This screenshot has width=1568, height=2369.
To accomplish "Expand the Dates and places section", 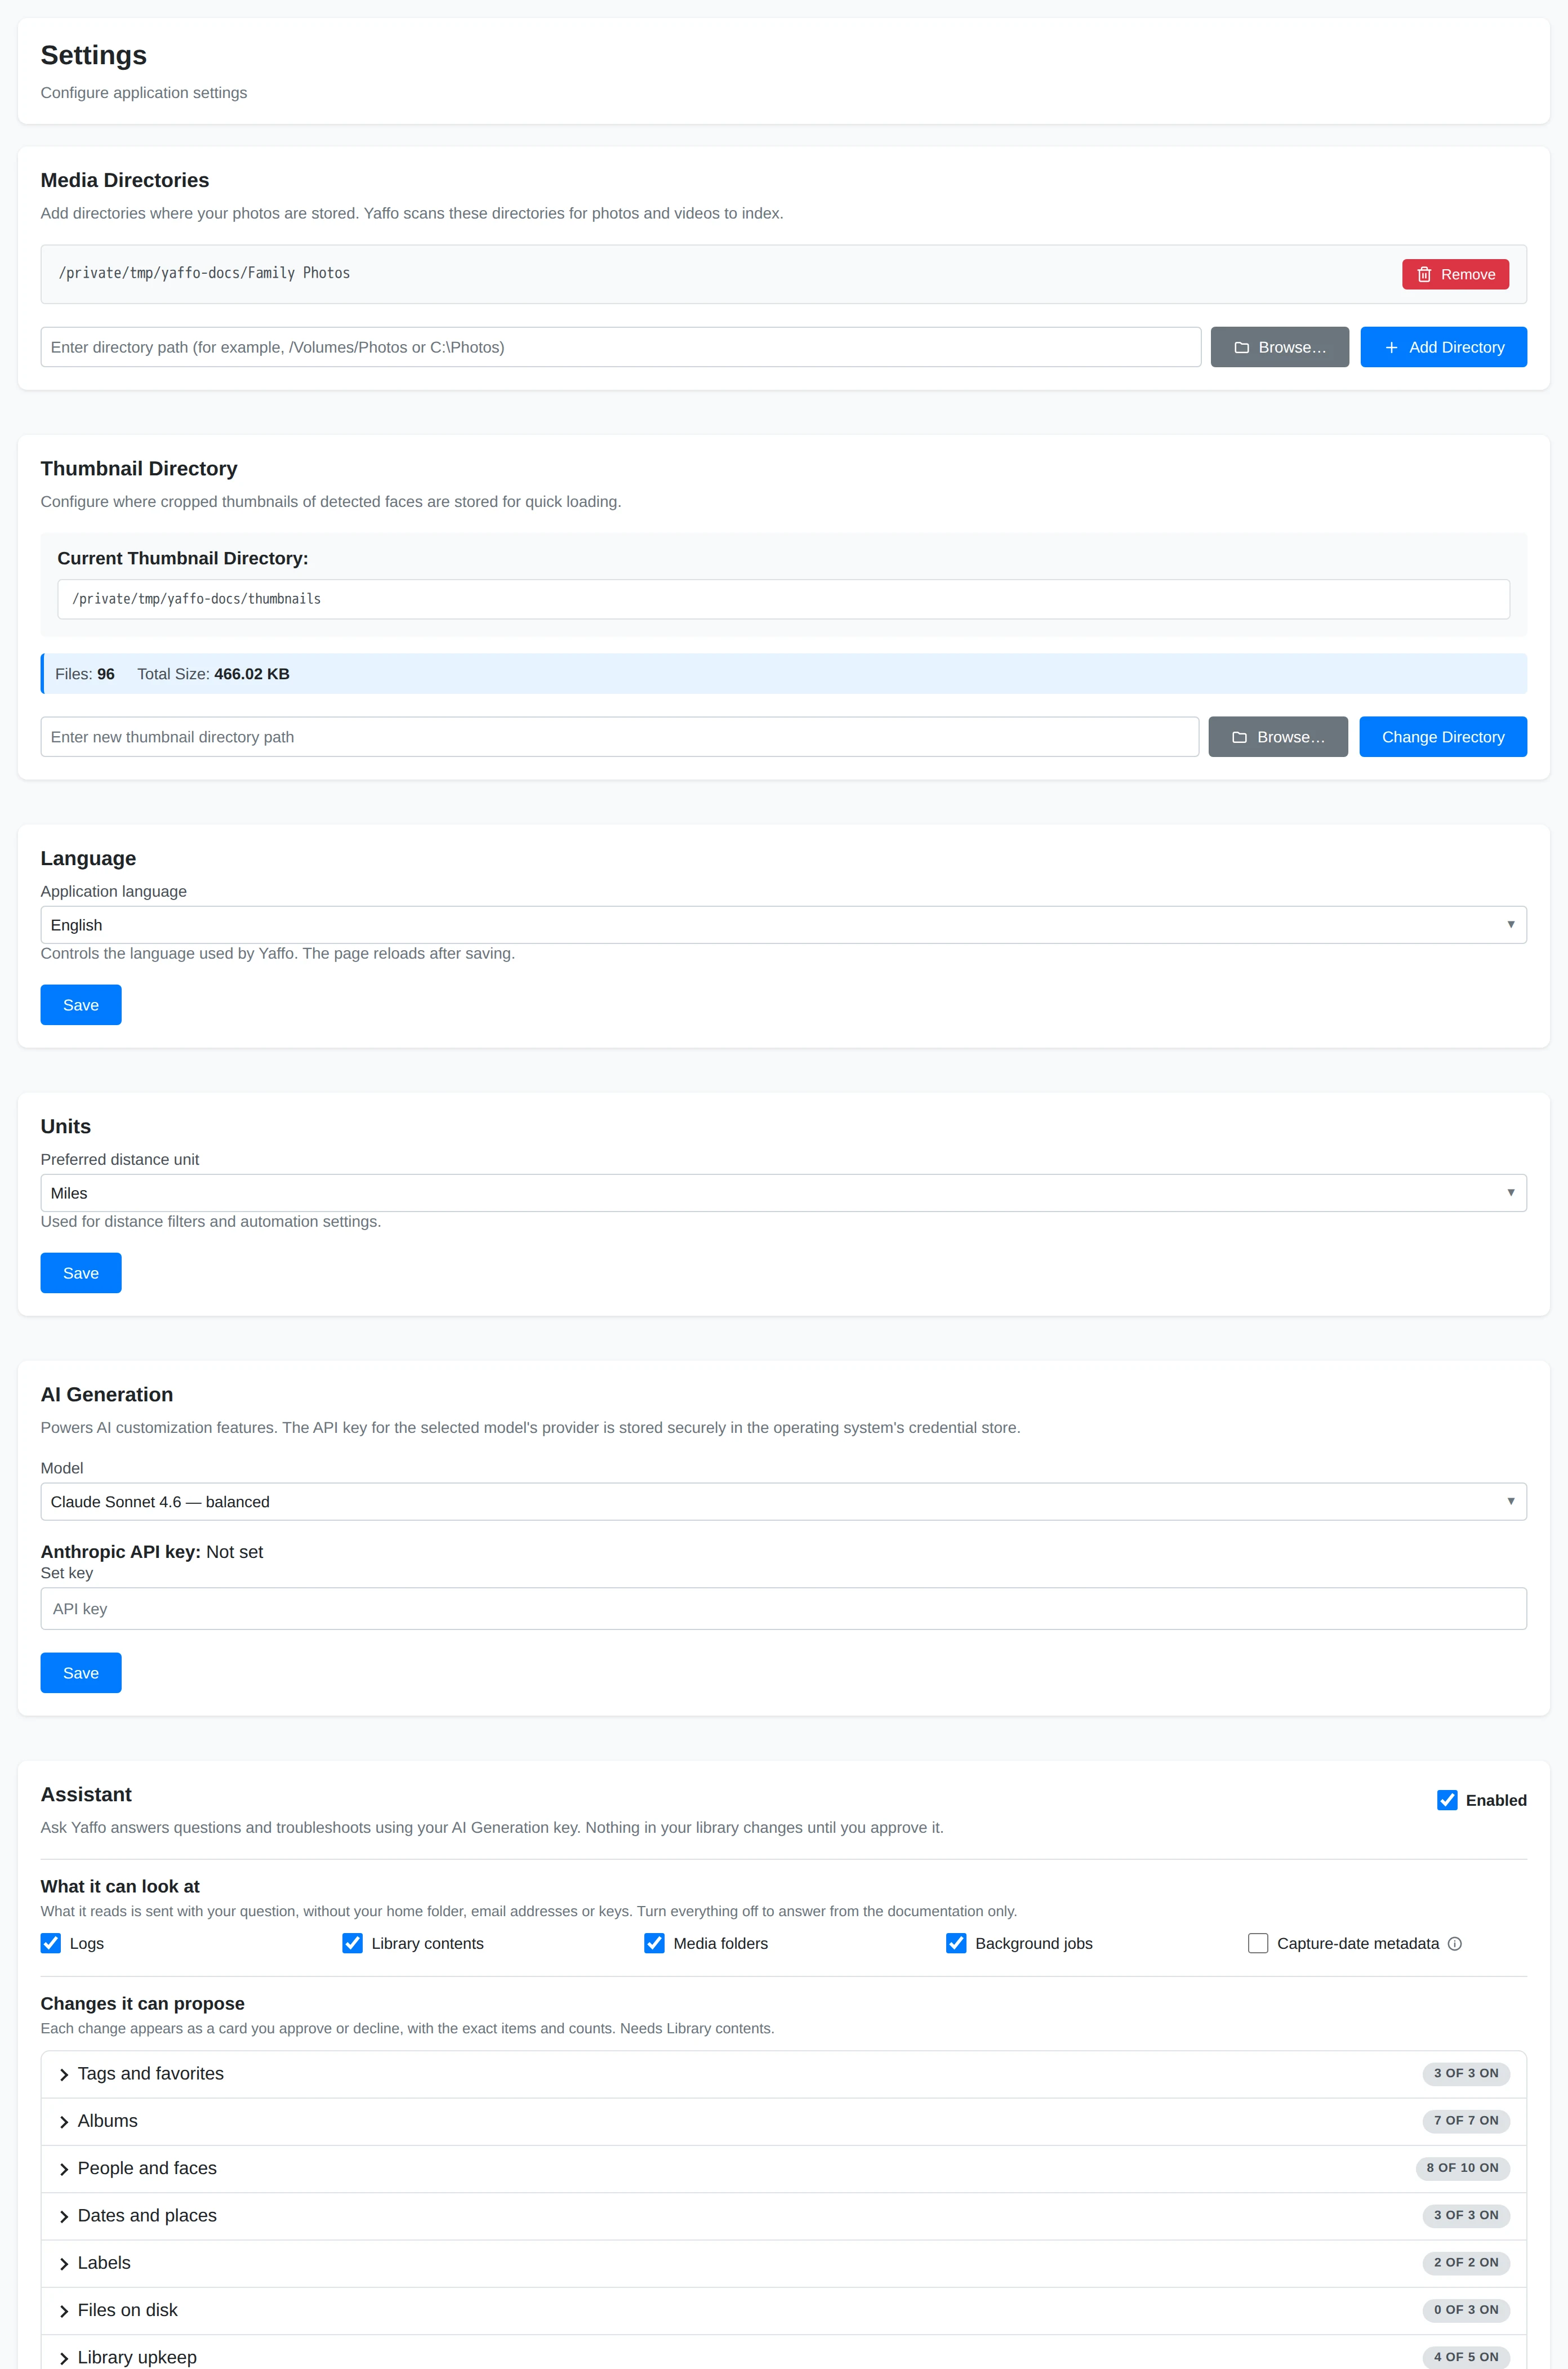I will click(783, 2216).
